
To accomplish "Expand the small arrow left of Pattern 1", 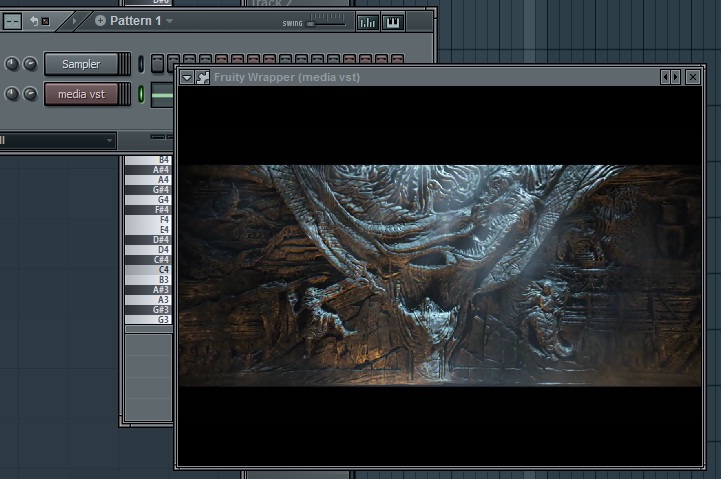I will 74,21.
